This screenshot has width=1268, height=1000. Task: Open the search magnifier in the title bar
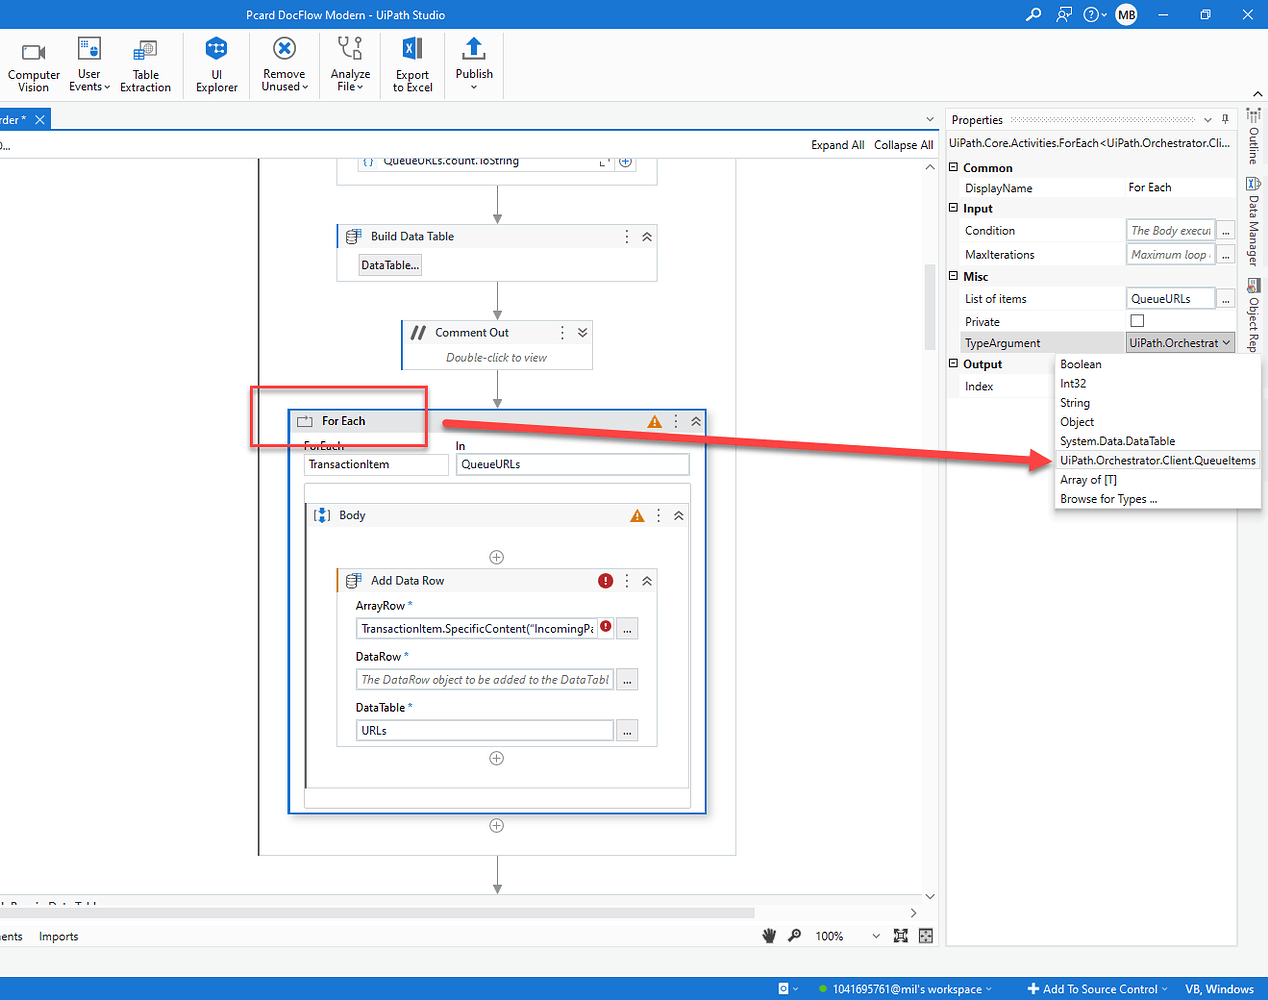tap(1033, 15)
